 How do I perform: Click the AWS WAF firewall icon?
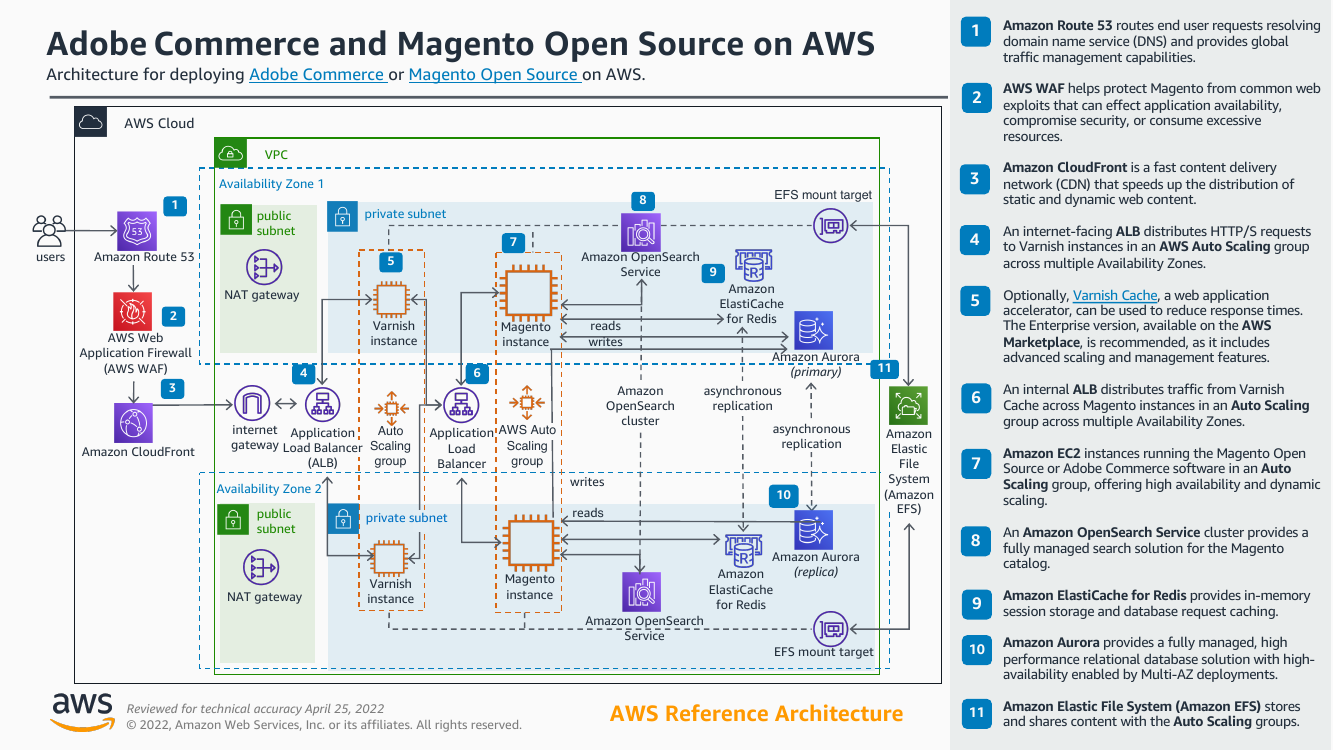pos(135,311)
